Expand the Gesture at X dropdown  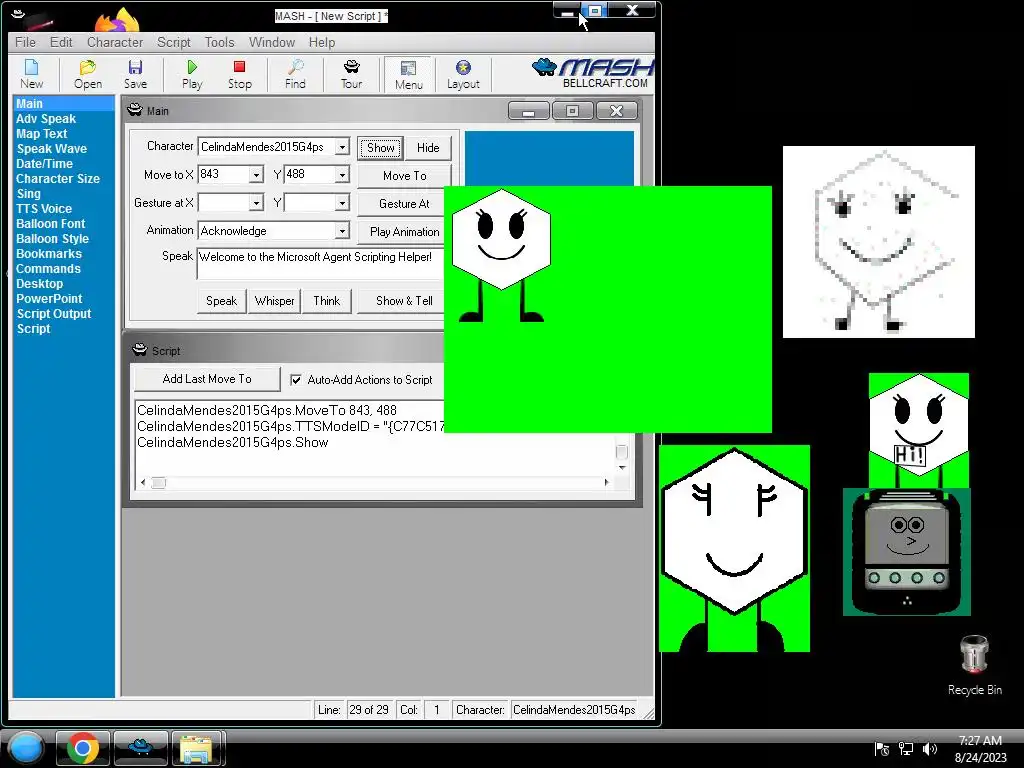[256, 203]
